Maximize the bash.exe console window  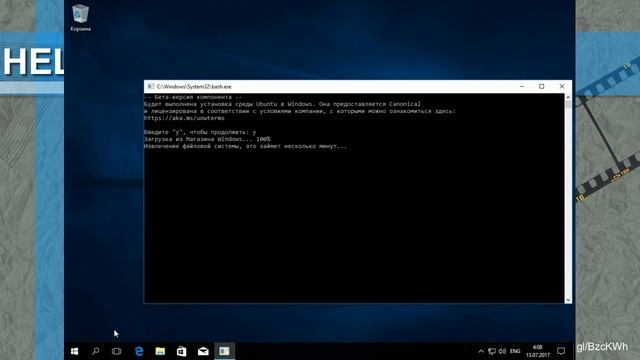click(x=542, y=87)
